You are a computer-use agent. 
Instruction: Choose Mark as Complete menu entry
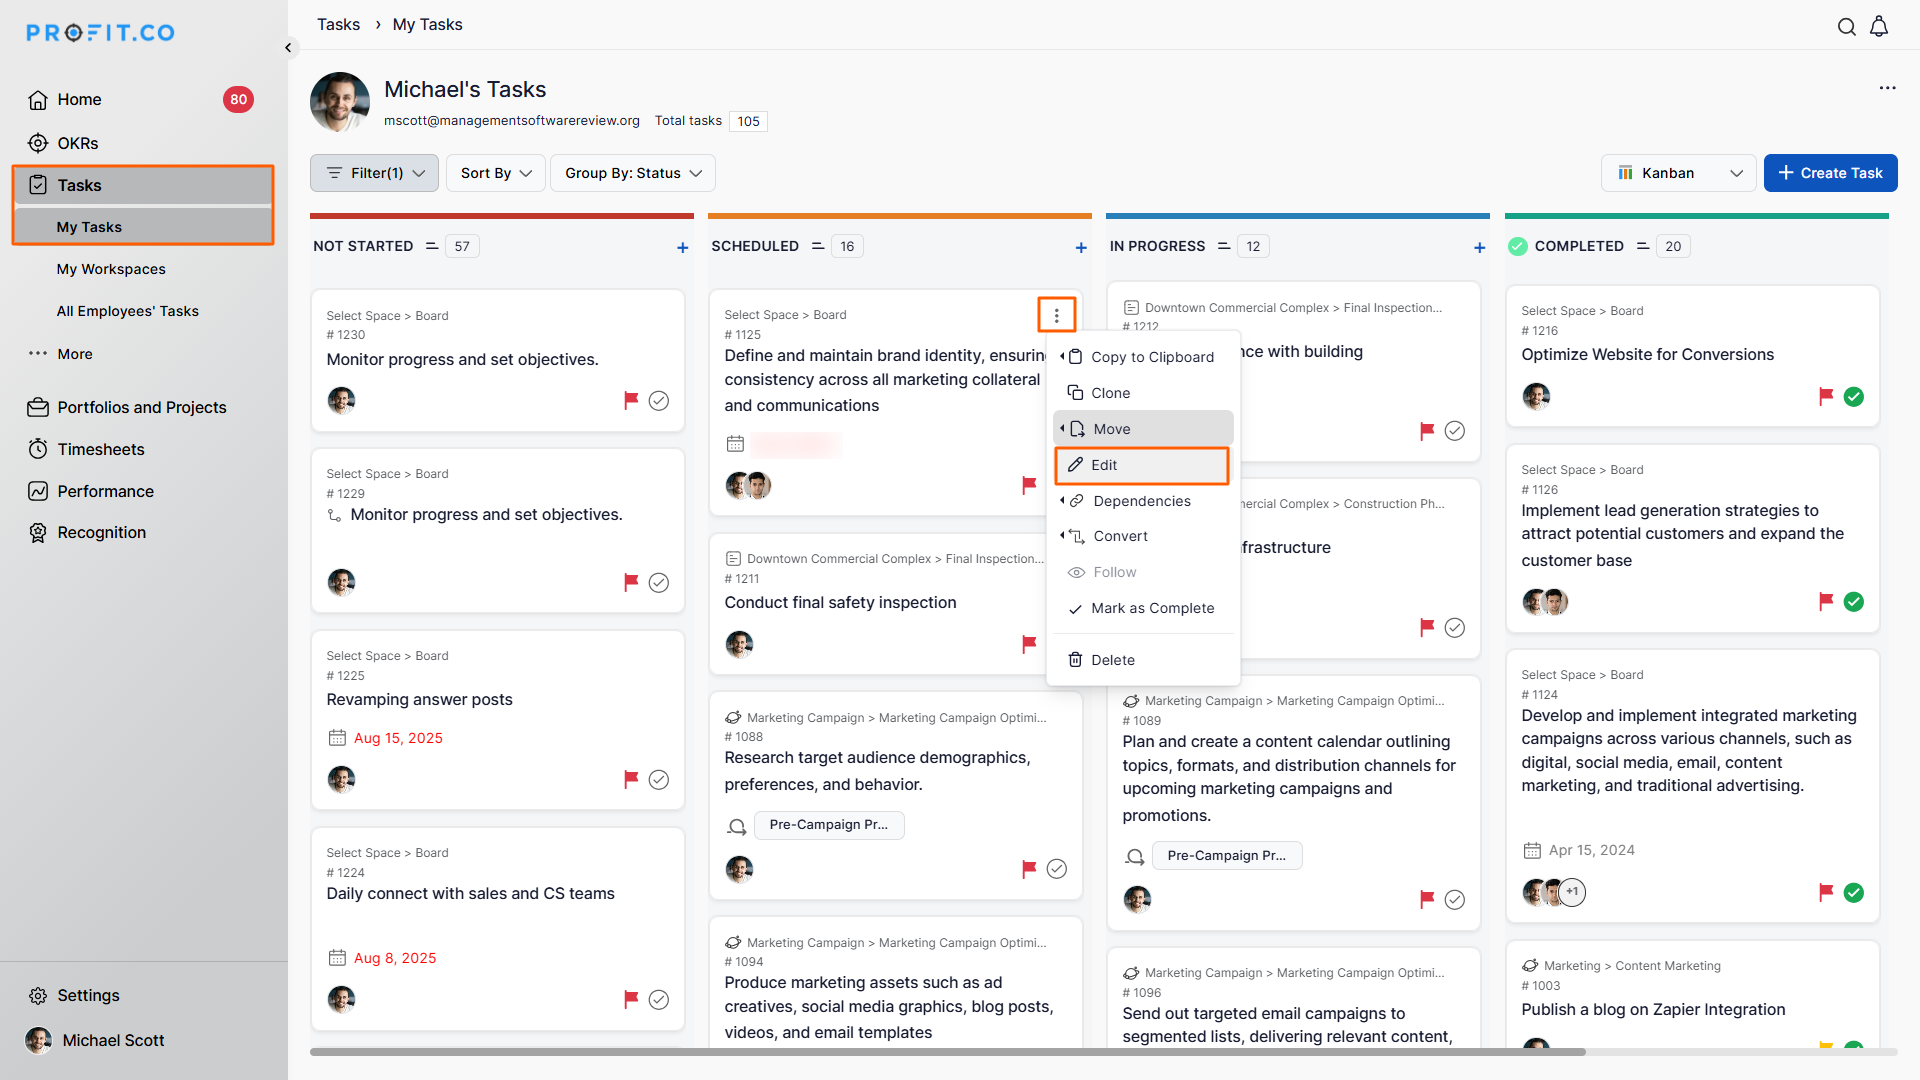click(1151, 608)
